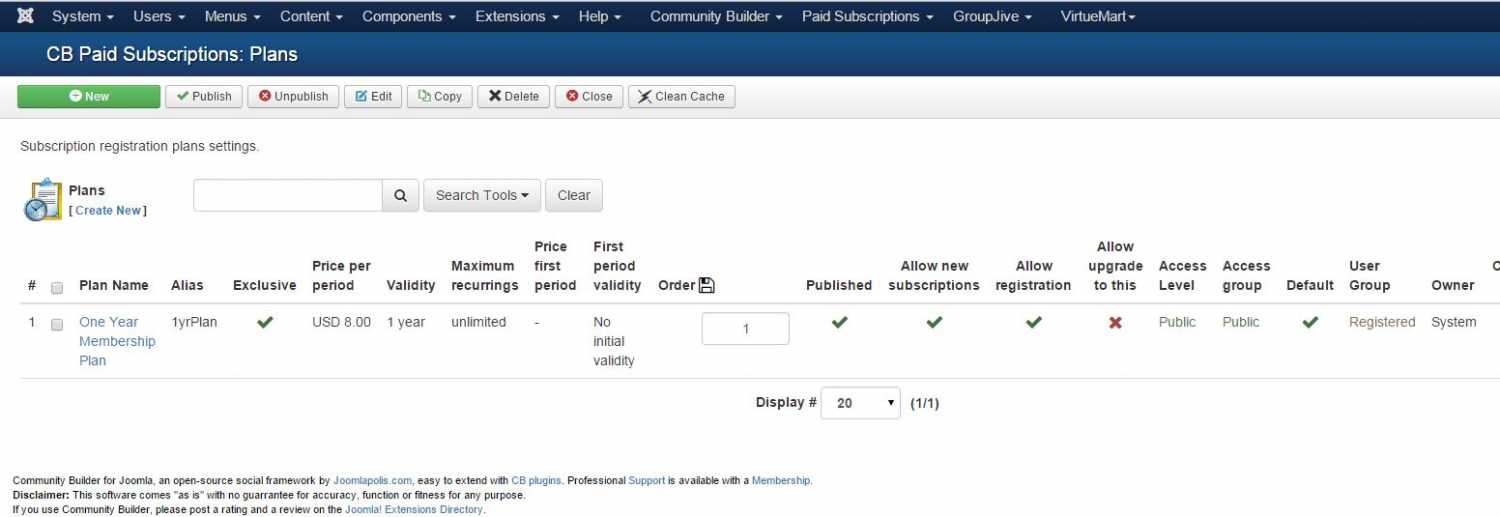Viewport: 1500px width, 517px height.
Task: Click the Public access group link
Action: [x=1241, y=322]
